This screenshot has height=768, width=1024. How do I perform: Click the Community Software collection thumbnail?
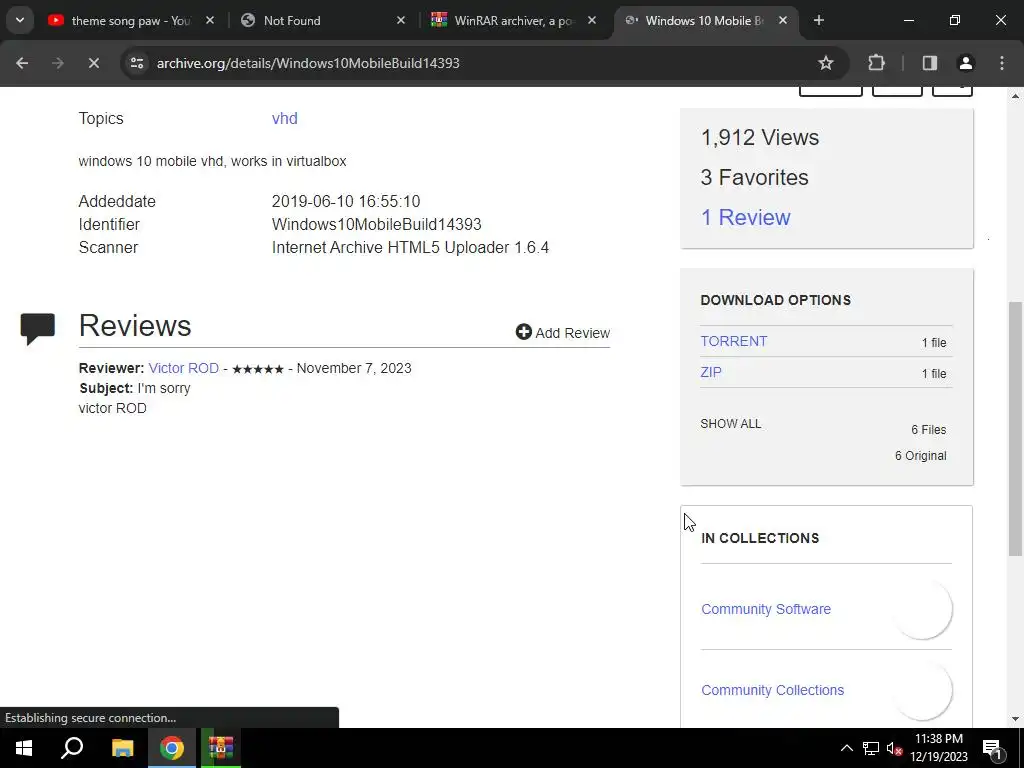(921, 609)
